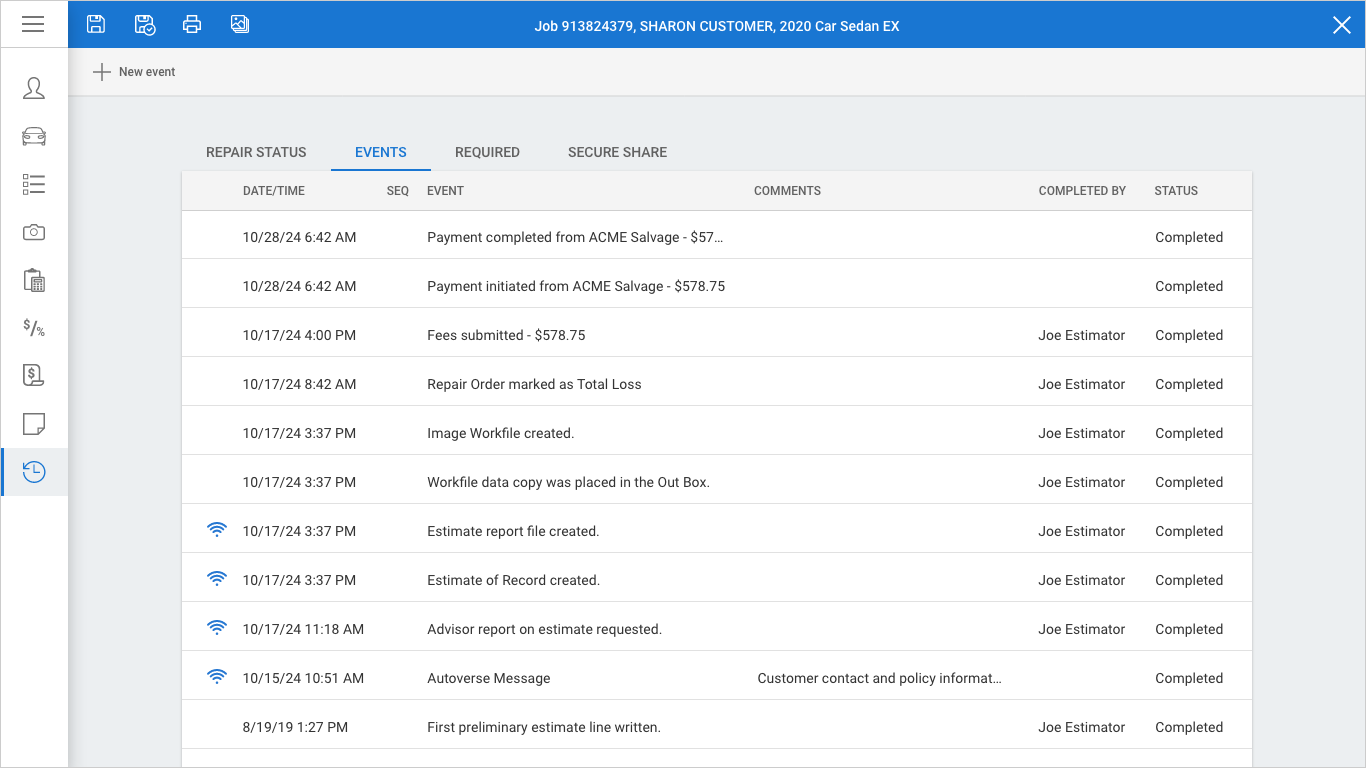
Task: Click the Print icon
Action: (192, 24)
